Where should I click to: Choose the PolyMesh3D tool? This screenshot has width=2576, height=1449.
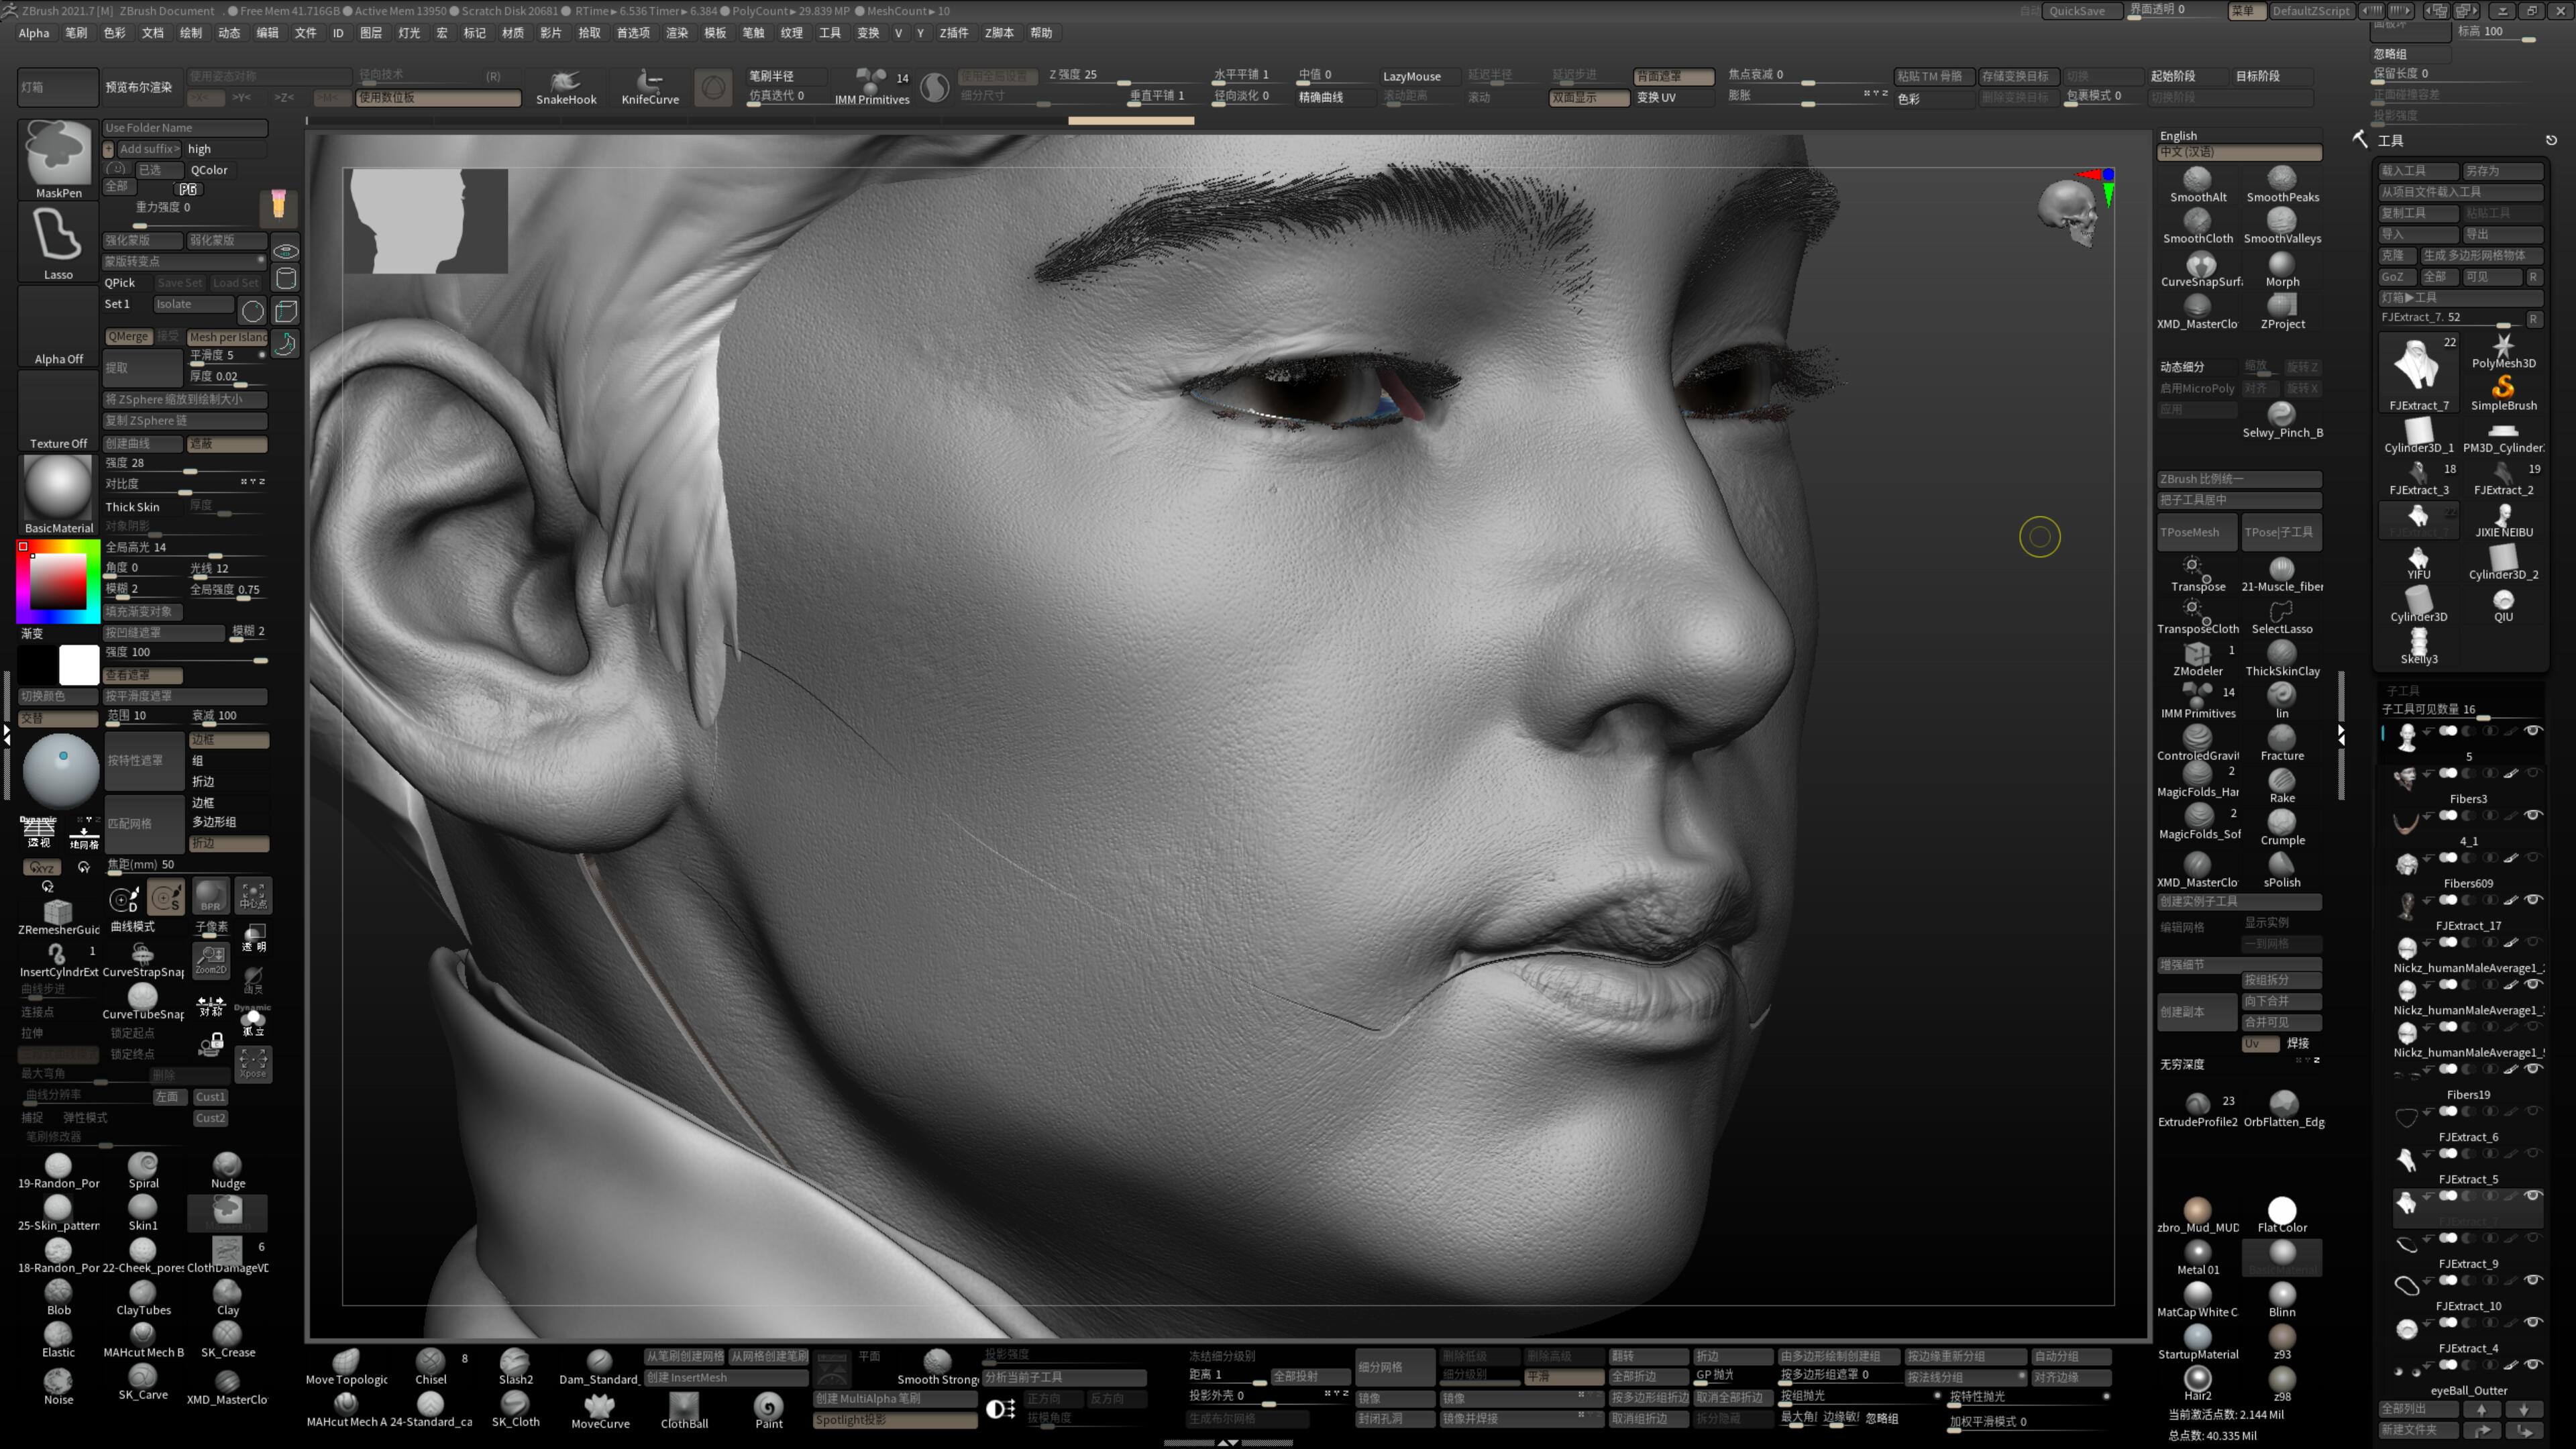click(2503, 351)
